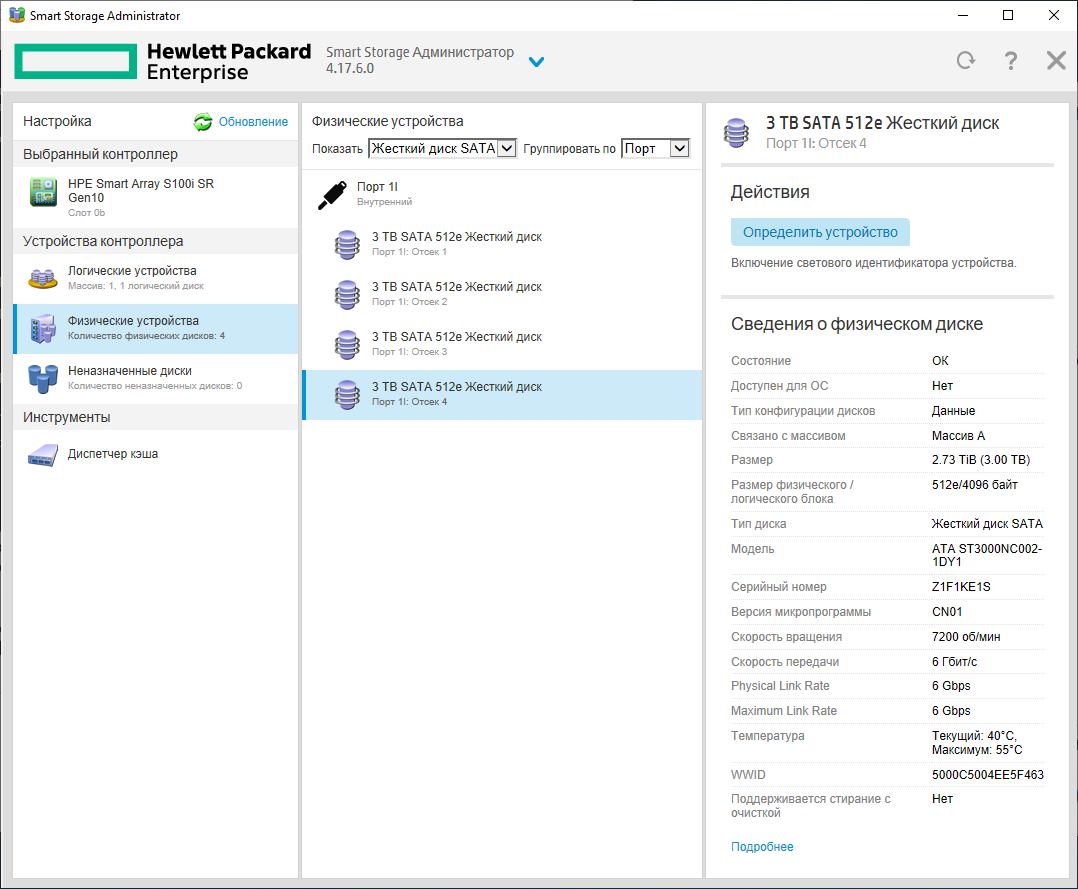Screen dimensions: 1078x889
Task: Click disk icon for Отсек 3
Action: [347, 344]
